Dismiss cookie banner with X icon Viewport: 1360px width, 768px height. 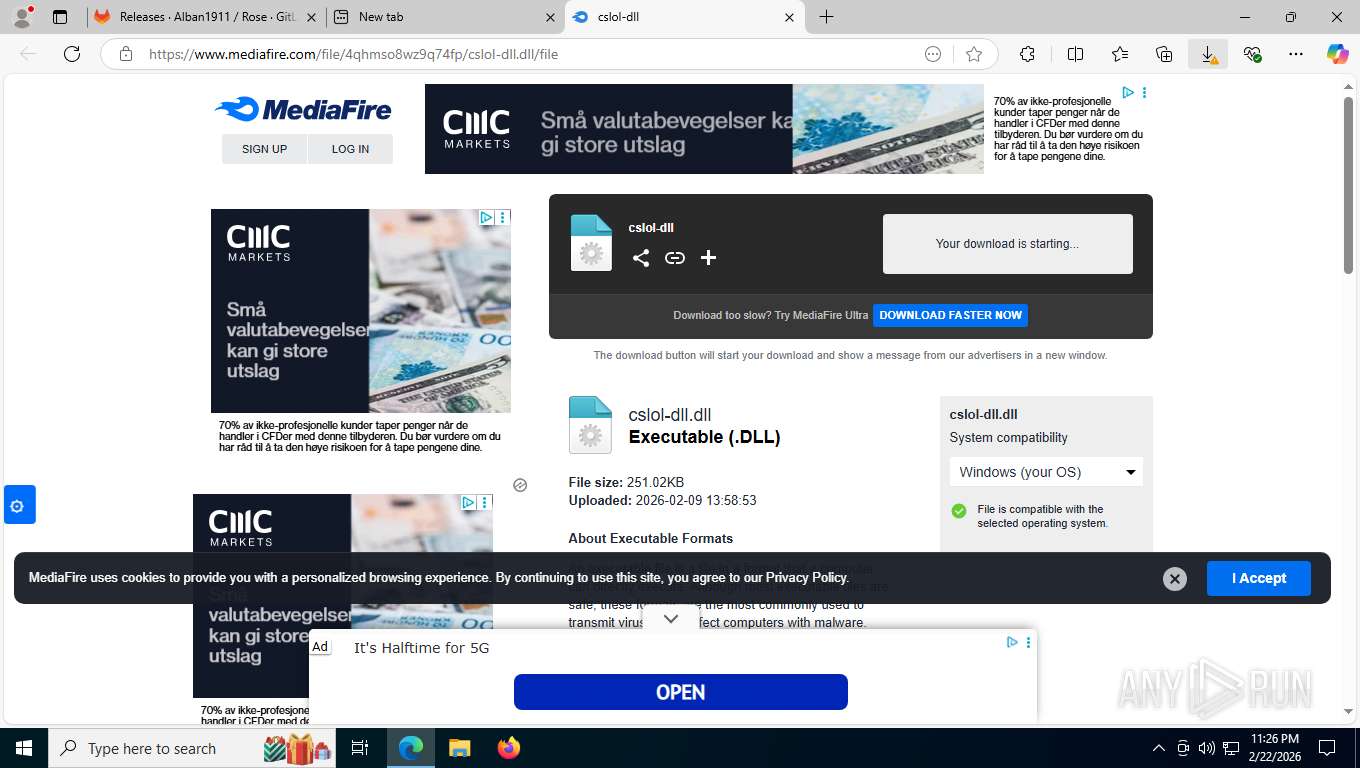click(1175, 579)
